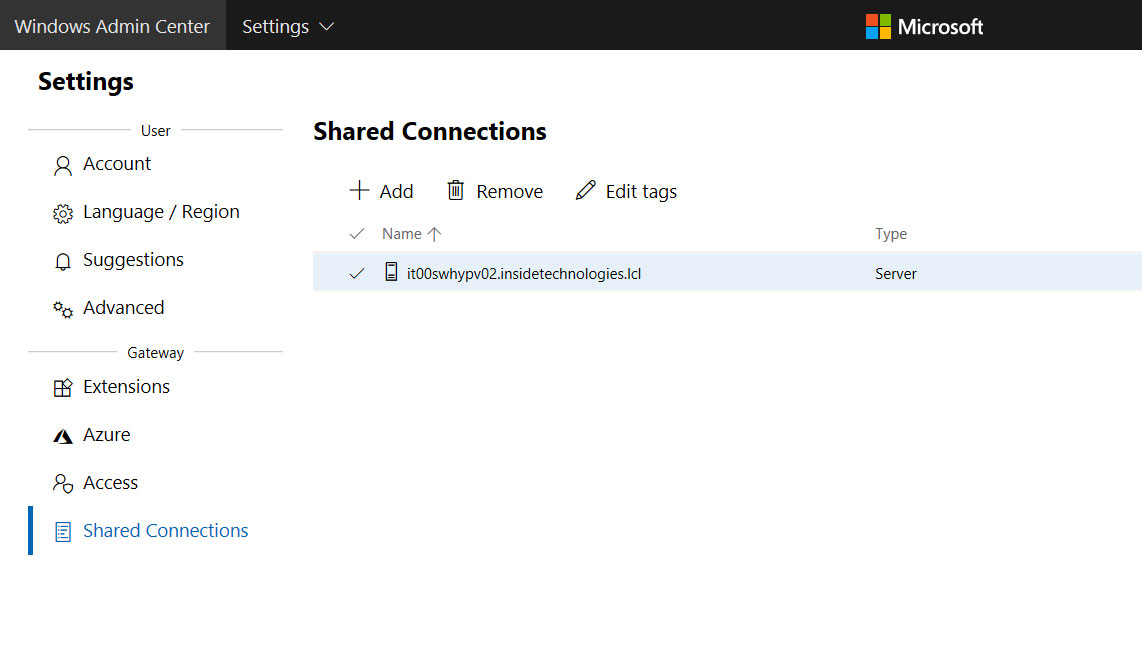
Task: Open Azure gateway settings
Action: 106,435
